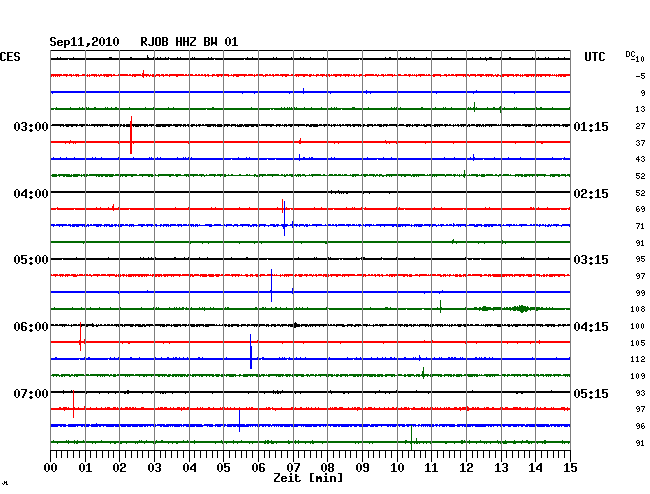
Task: Select minute label 12 on the time axis
Action: (466, 467)
